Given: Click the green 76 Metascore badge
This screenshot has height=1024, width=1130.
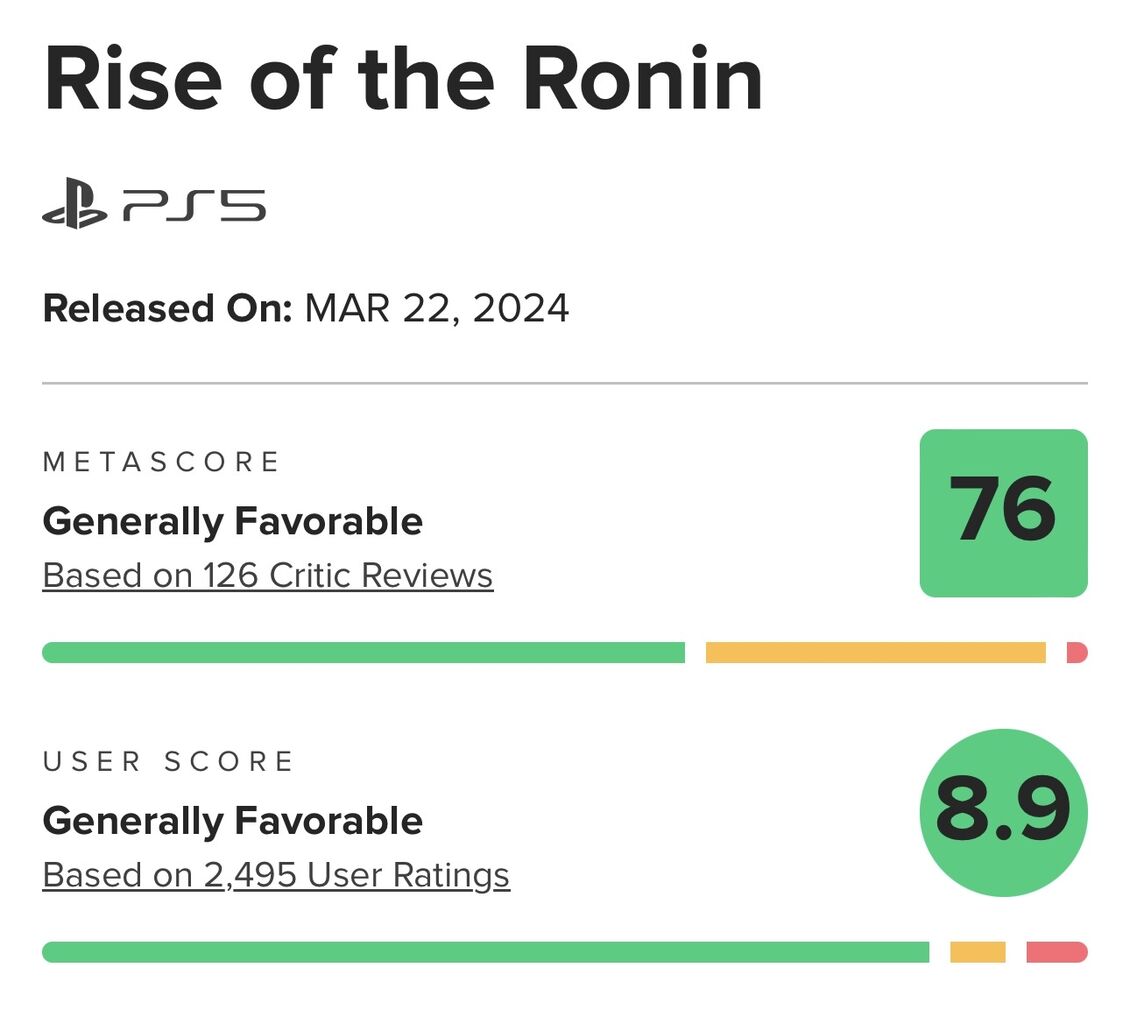Looking at the screenshot, I should [x=1003, y=512].
